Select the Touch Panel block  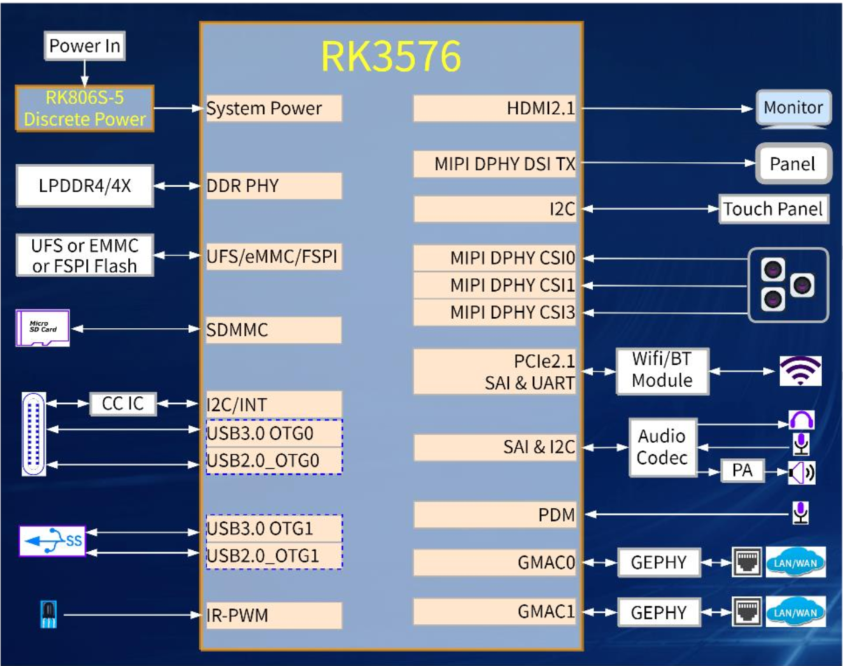(773, 209)
